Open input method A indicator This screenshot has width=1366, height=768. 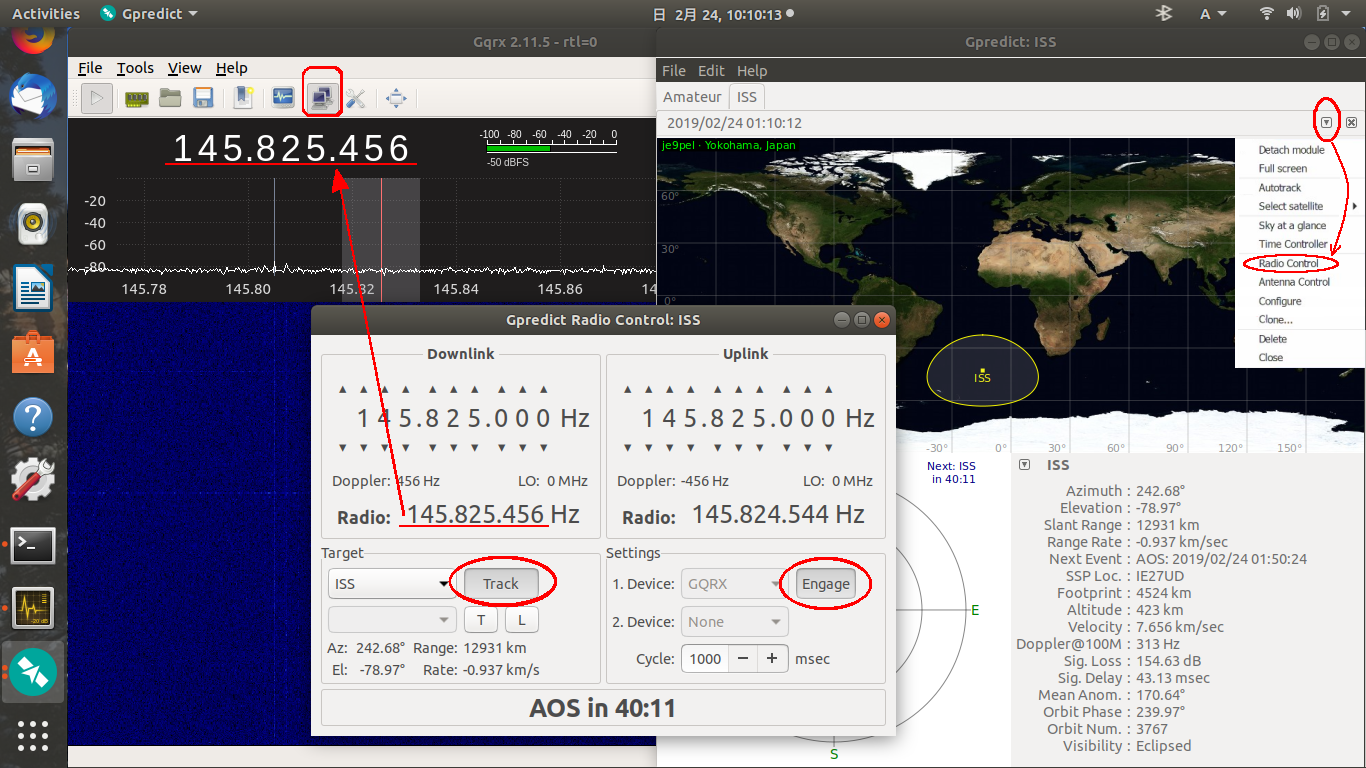click(1213, 14)
